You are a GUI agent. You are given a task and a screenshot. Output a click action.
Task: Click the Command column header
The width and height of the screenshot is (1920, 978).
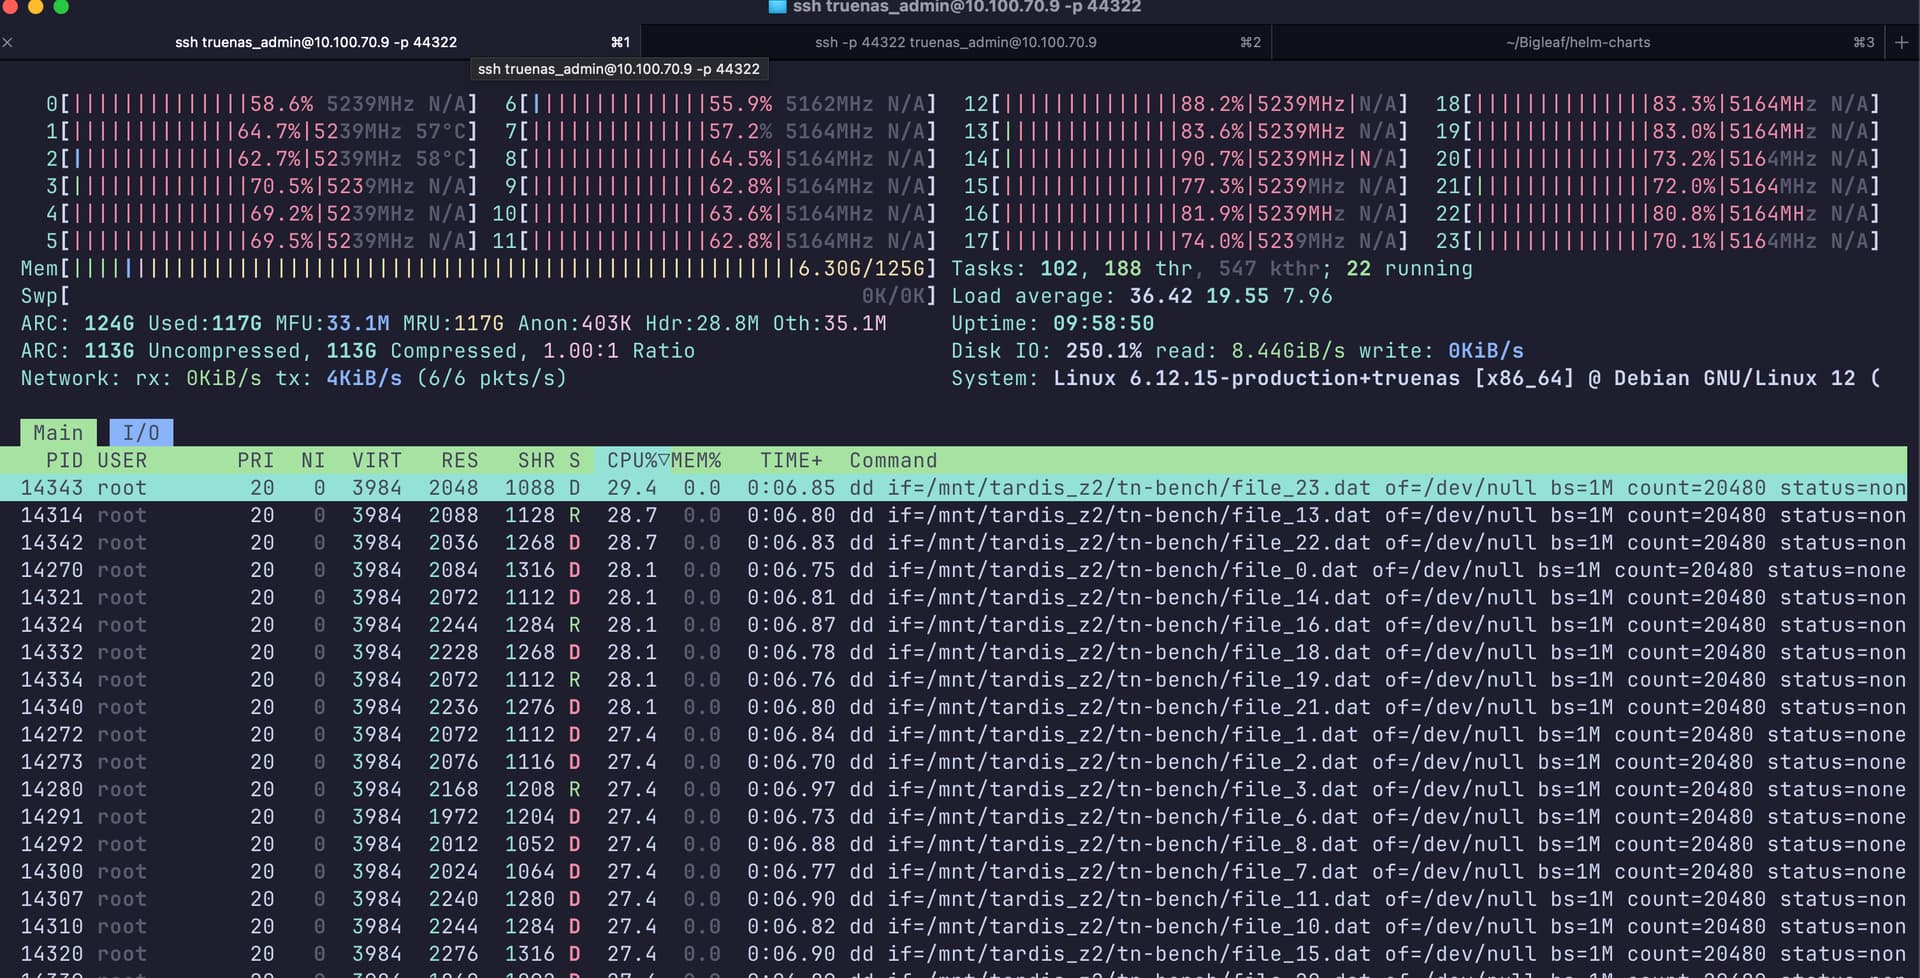893,460
